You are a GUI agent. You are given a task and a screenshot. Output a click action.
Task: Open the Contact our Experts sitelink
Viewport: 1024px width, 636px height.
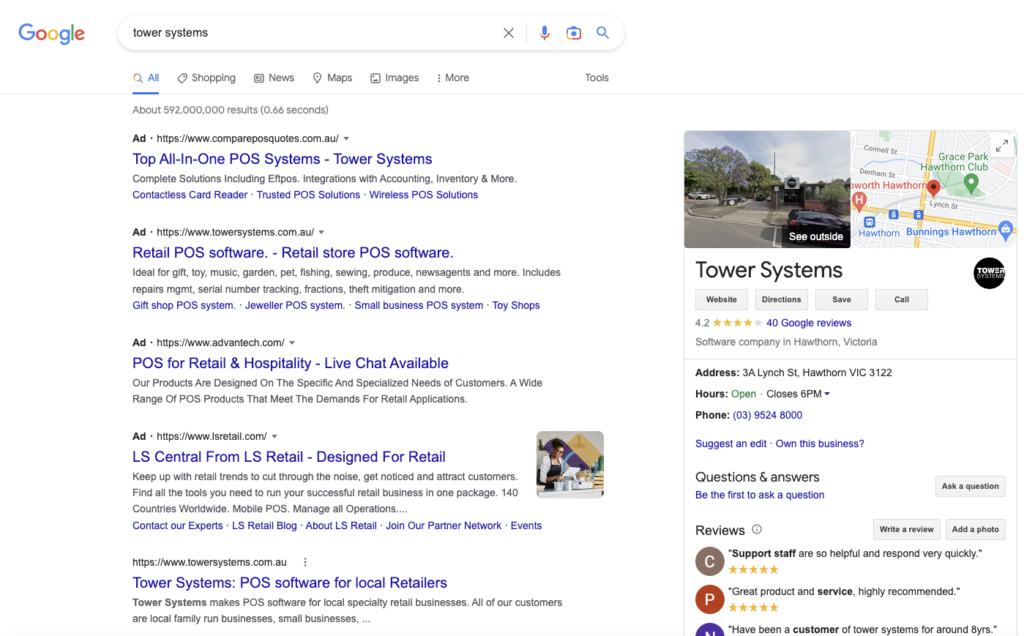[178, 526]
